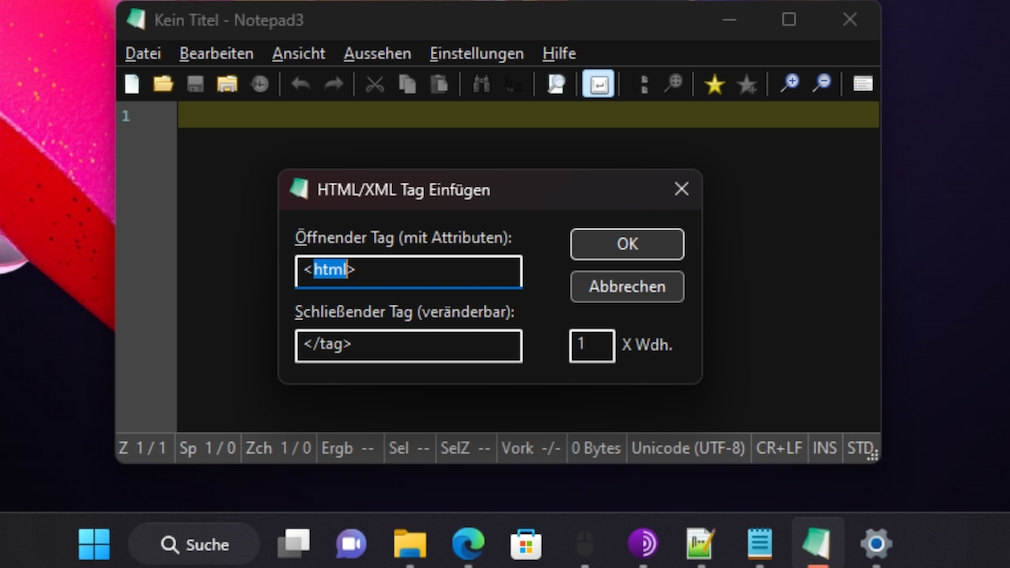
Task: Click the blue Notepad taskbar icon
Action: [759, 544]
